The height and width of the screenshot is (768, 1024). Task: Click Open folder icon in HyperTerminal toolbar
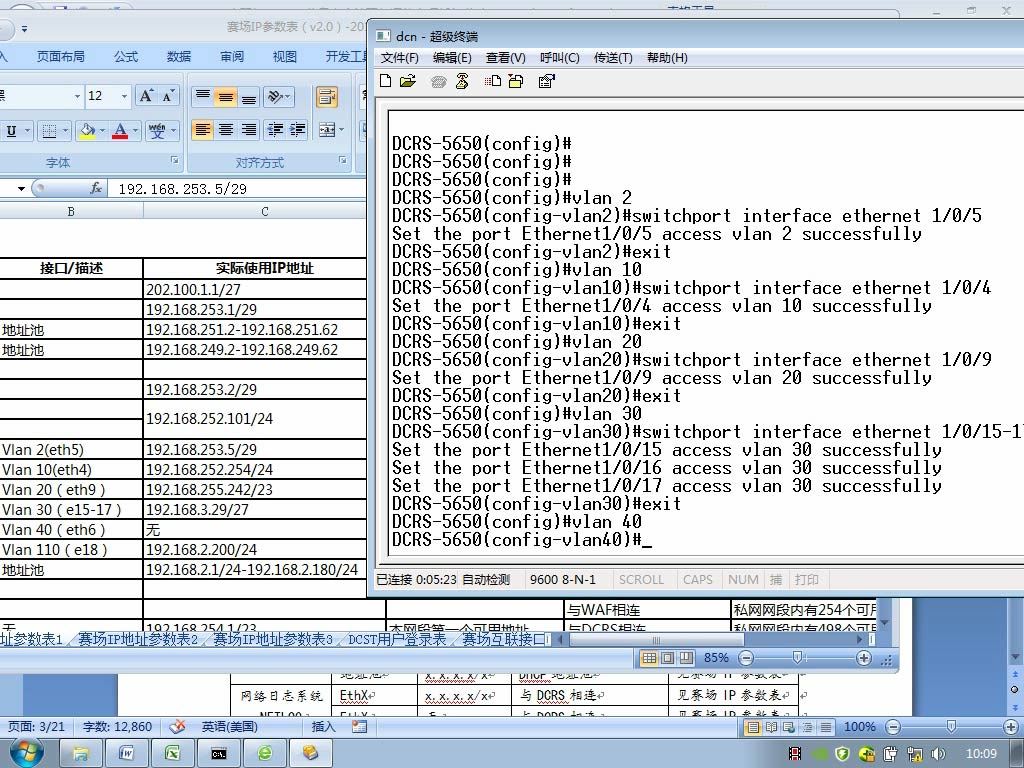pos(408,81)
